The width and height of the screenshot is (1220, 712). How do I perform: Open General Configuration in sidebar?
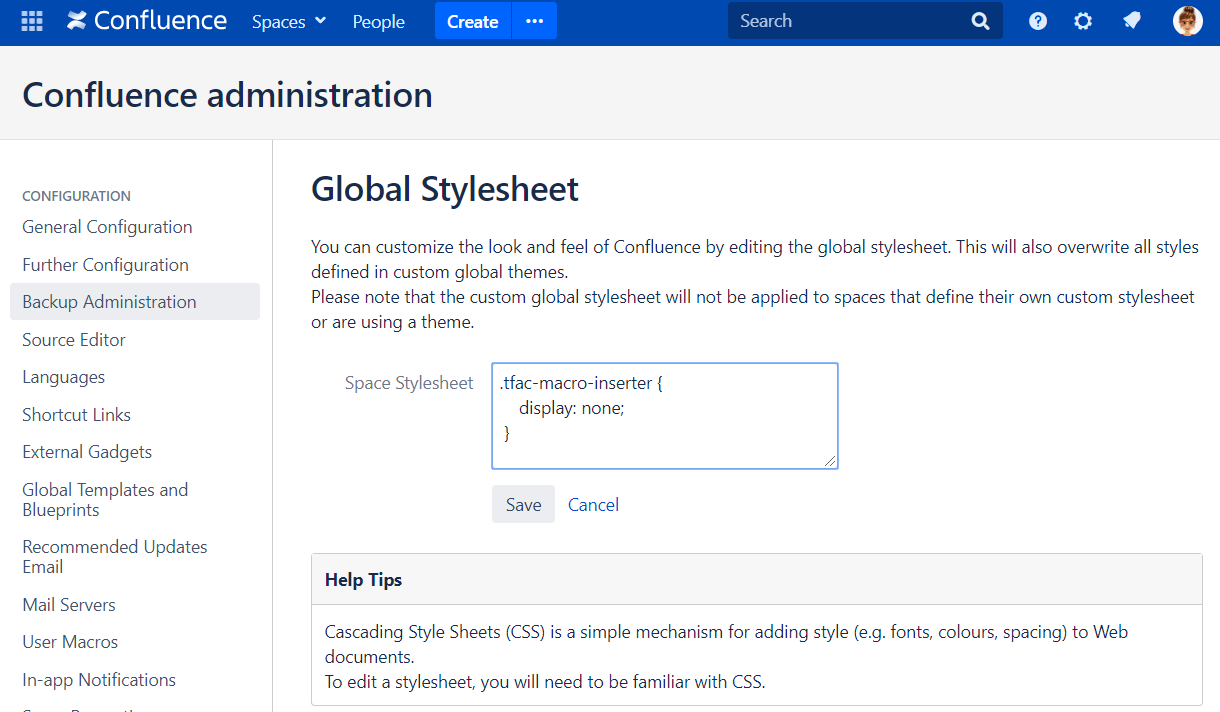107,227
